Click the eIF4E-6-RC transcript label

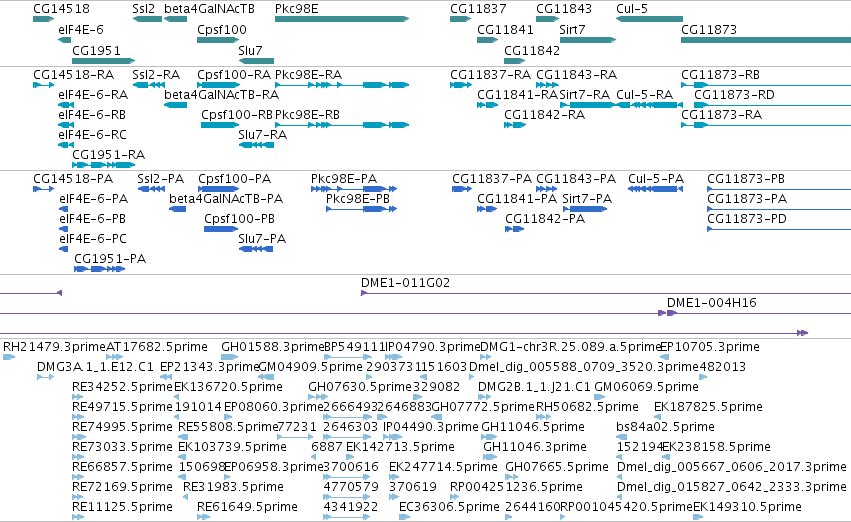pyautogui.click(x=92, y=135)
